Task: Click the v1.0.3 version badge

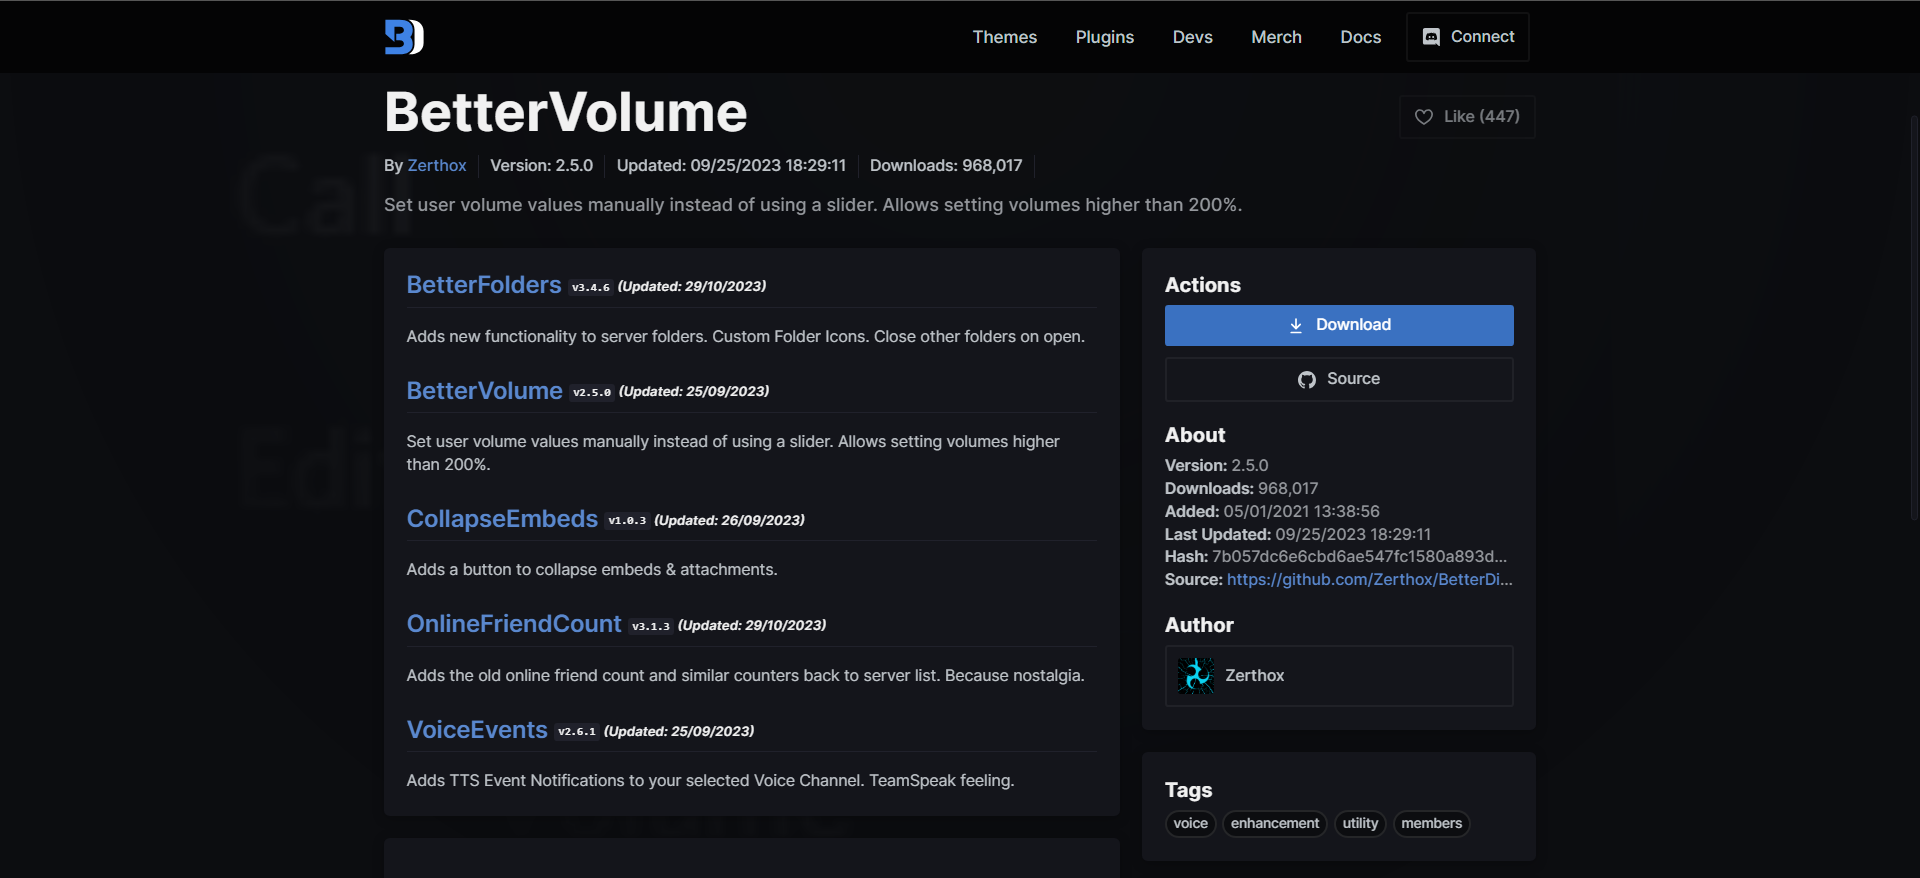Action: click(627, 521)
